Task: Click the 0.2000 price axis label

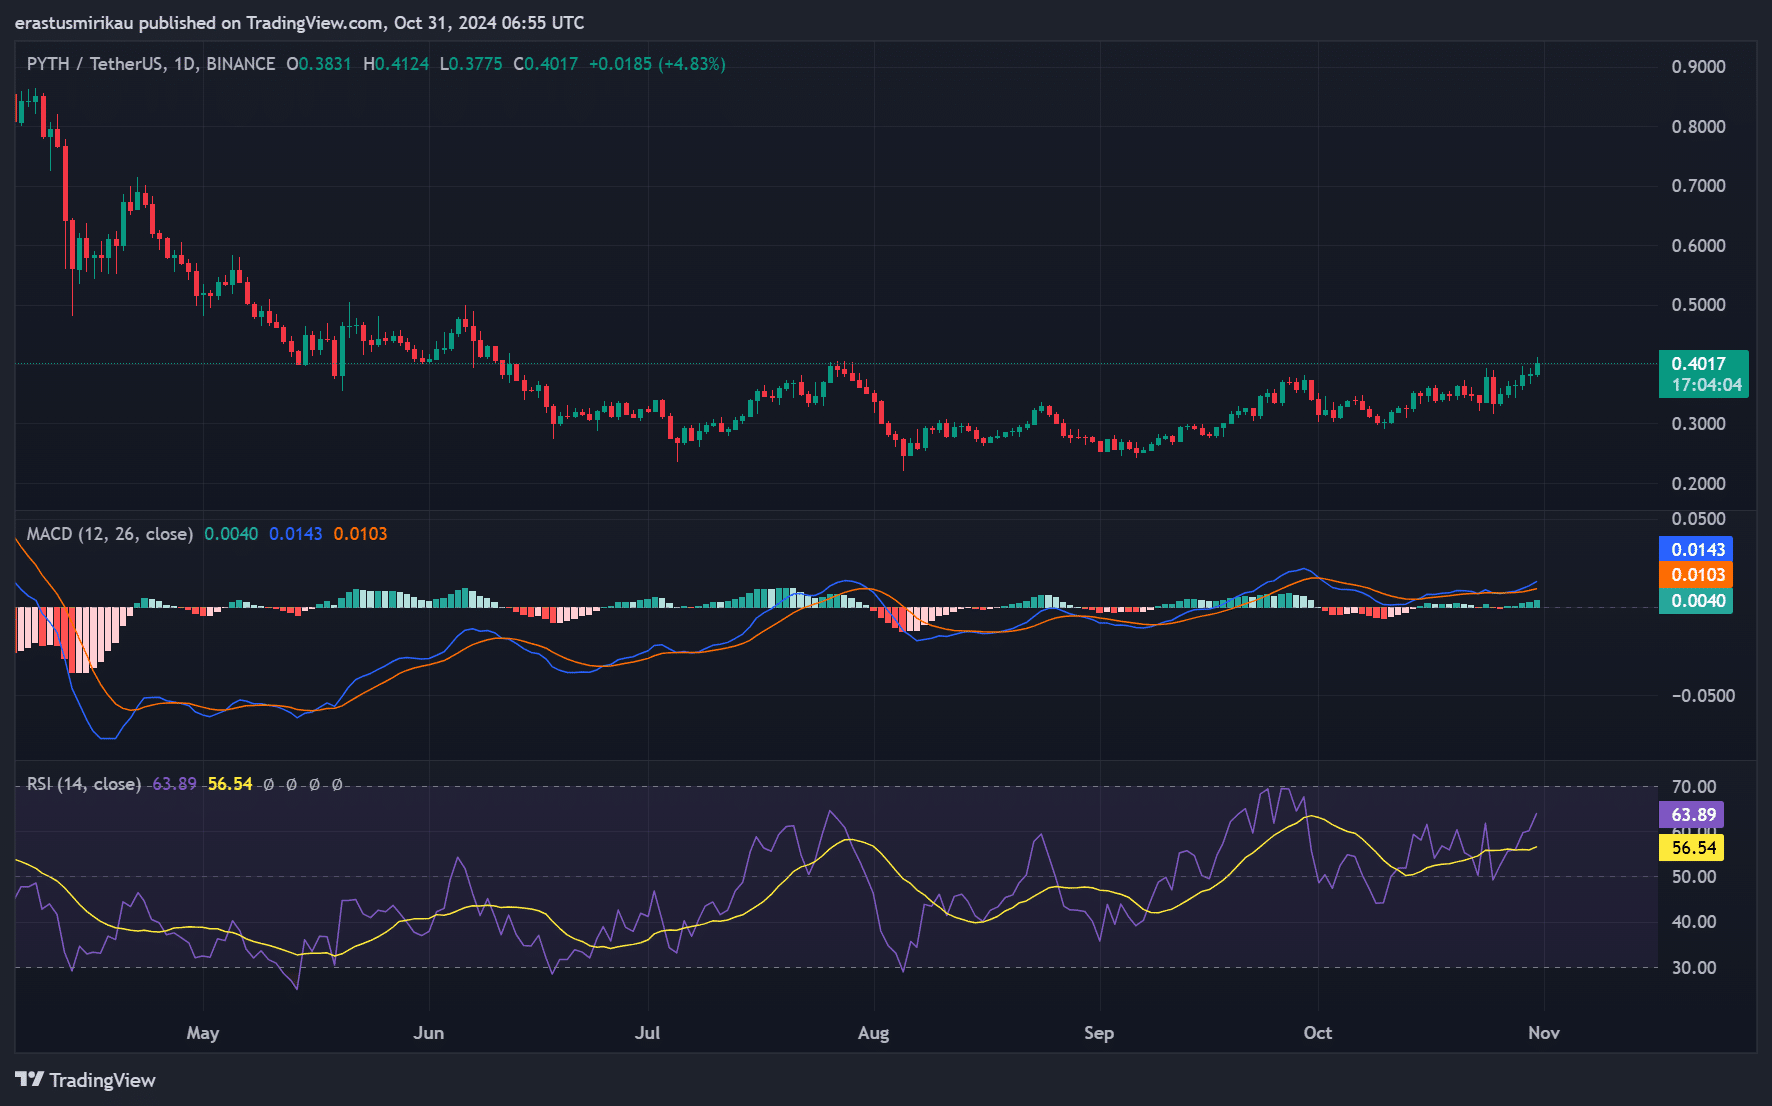Action: [x=1698, y=484]
